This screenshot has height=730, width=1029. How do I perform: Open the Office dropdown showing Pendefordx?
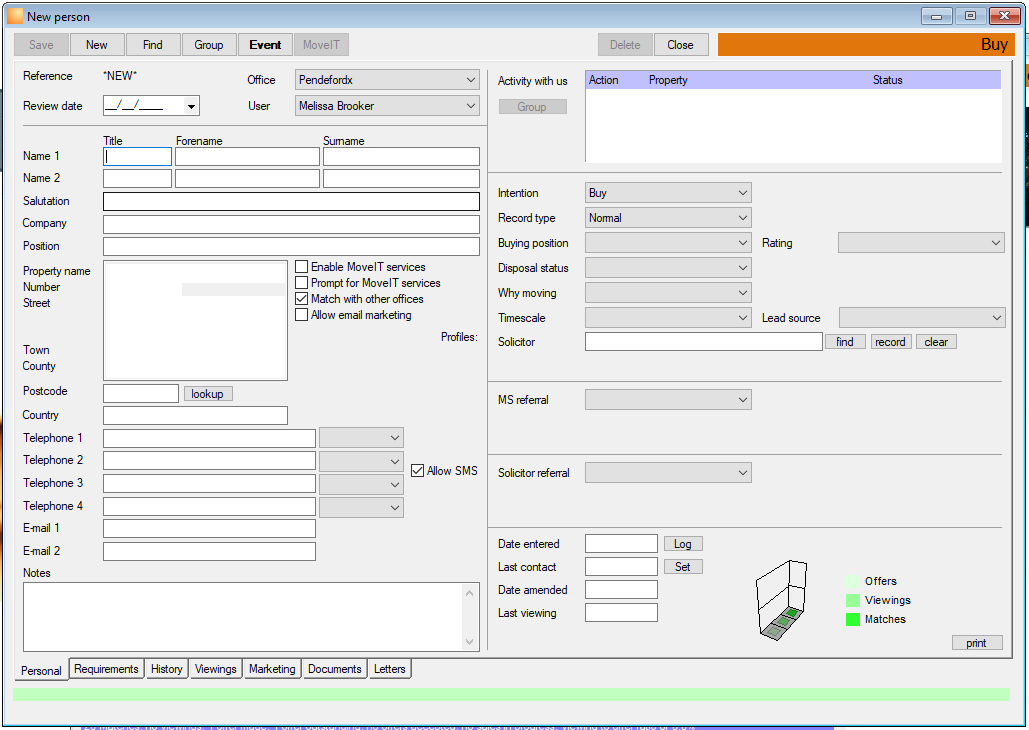[387, 80]
